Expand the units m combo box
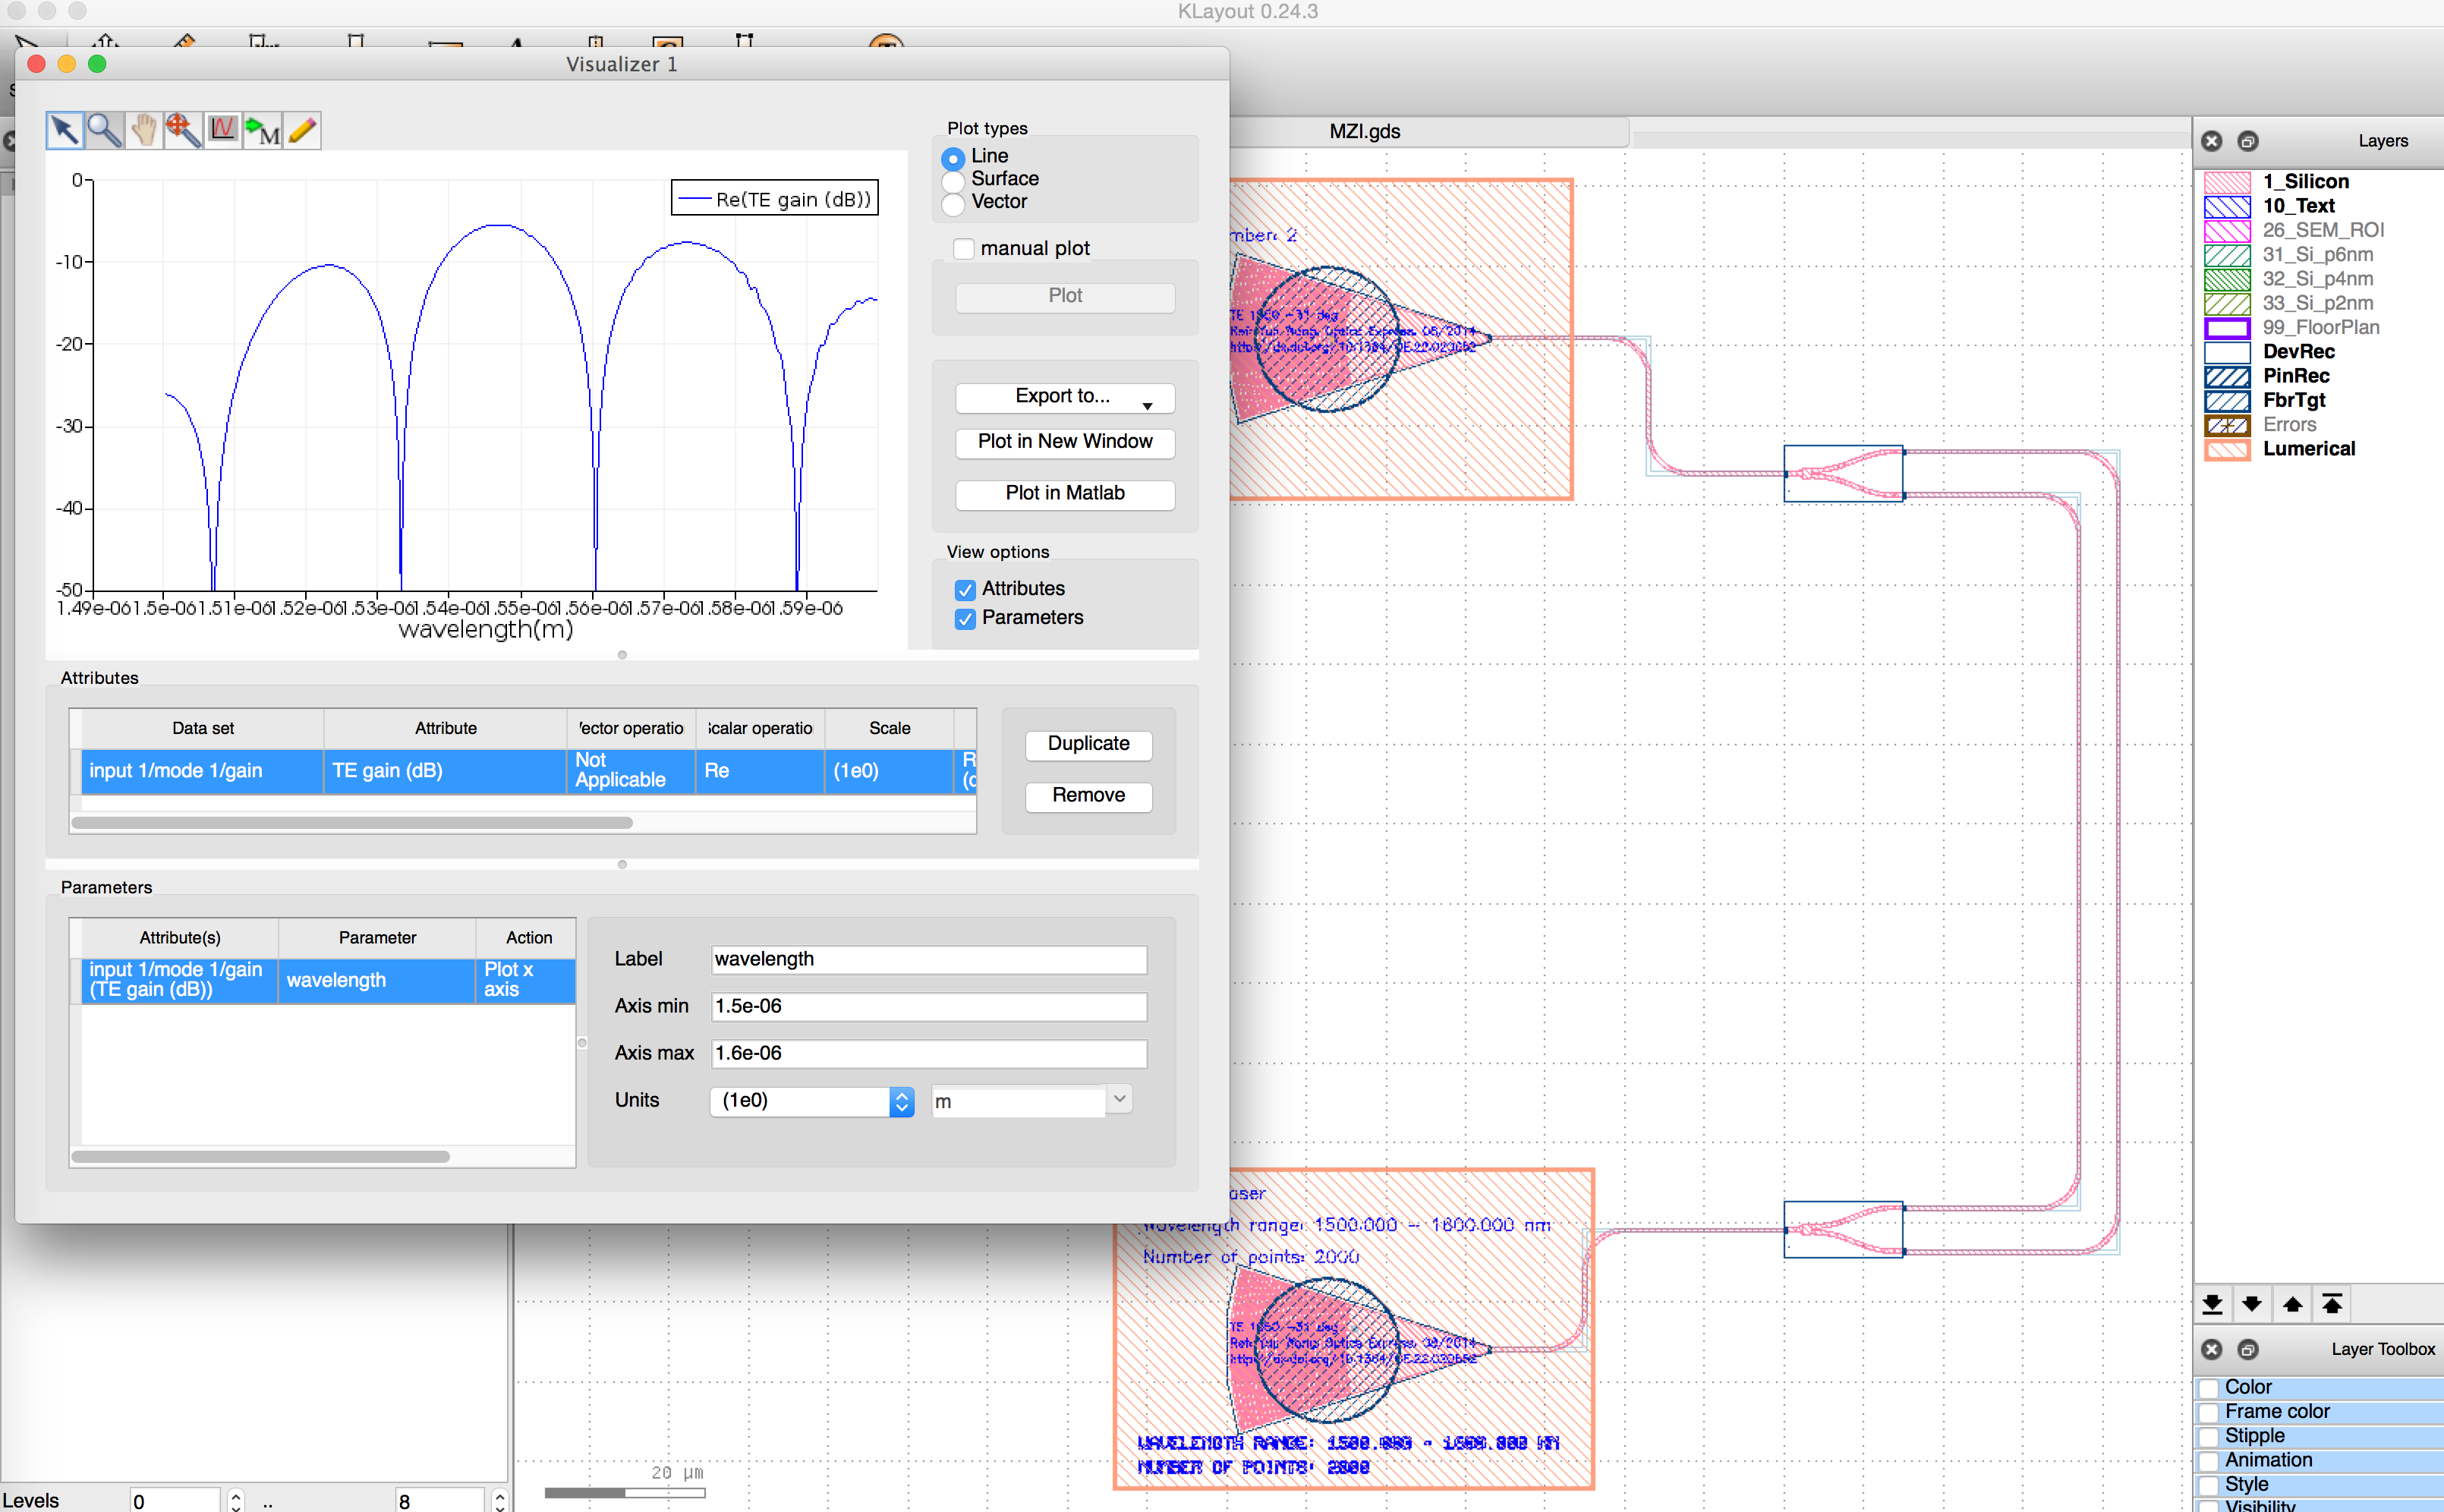 tap(1119, 1099)
